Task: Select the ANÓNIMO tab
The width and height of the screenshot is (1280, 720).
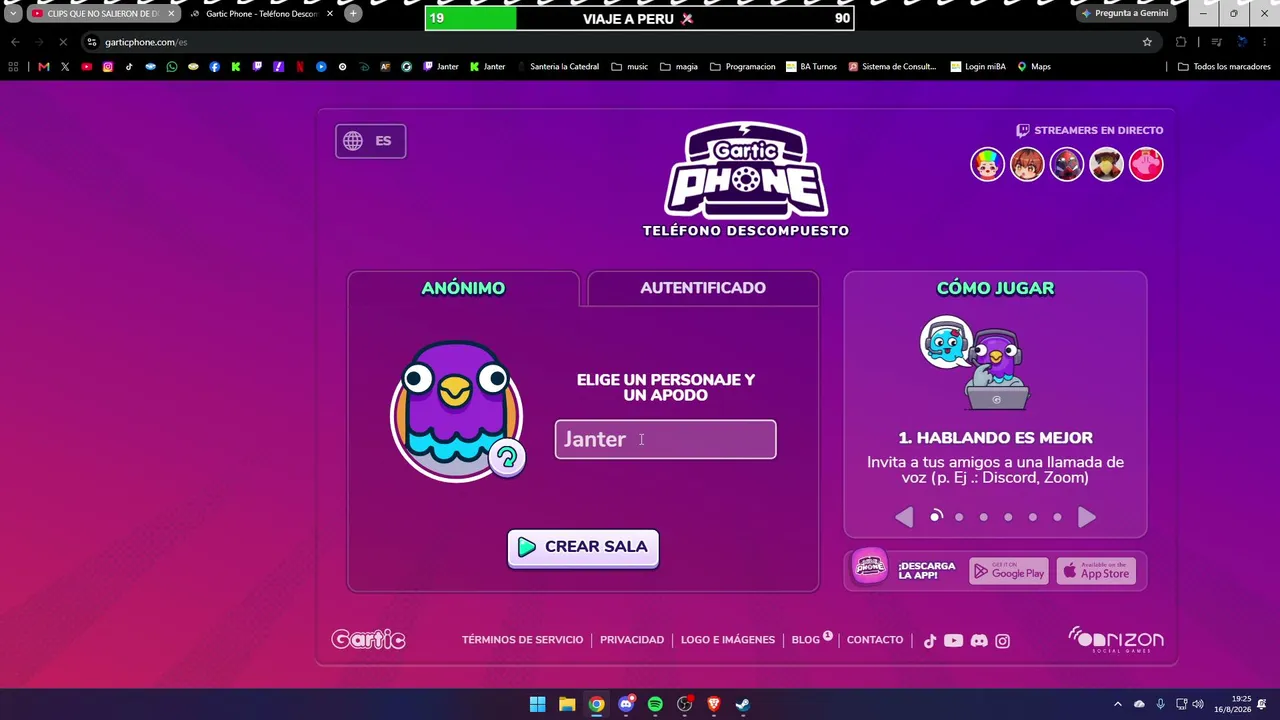Action: (x=463, y=288)
